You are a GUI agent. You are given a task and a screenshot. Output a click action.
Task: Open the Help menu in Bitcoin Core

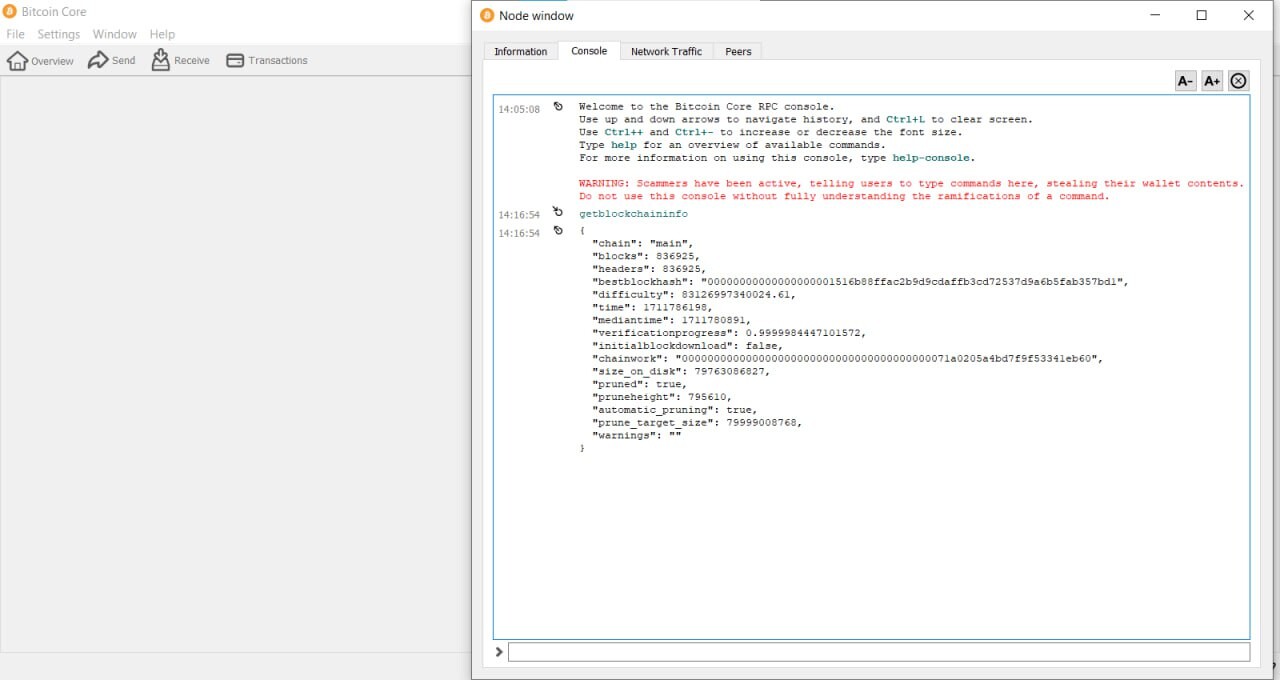(x=162, y=34)
